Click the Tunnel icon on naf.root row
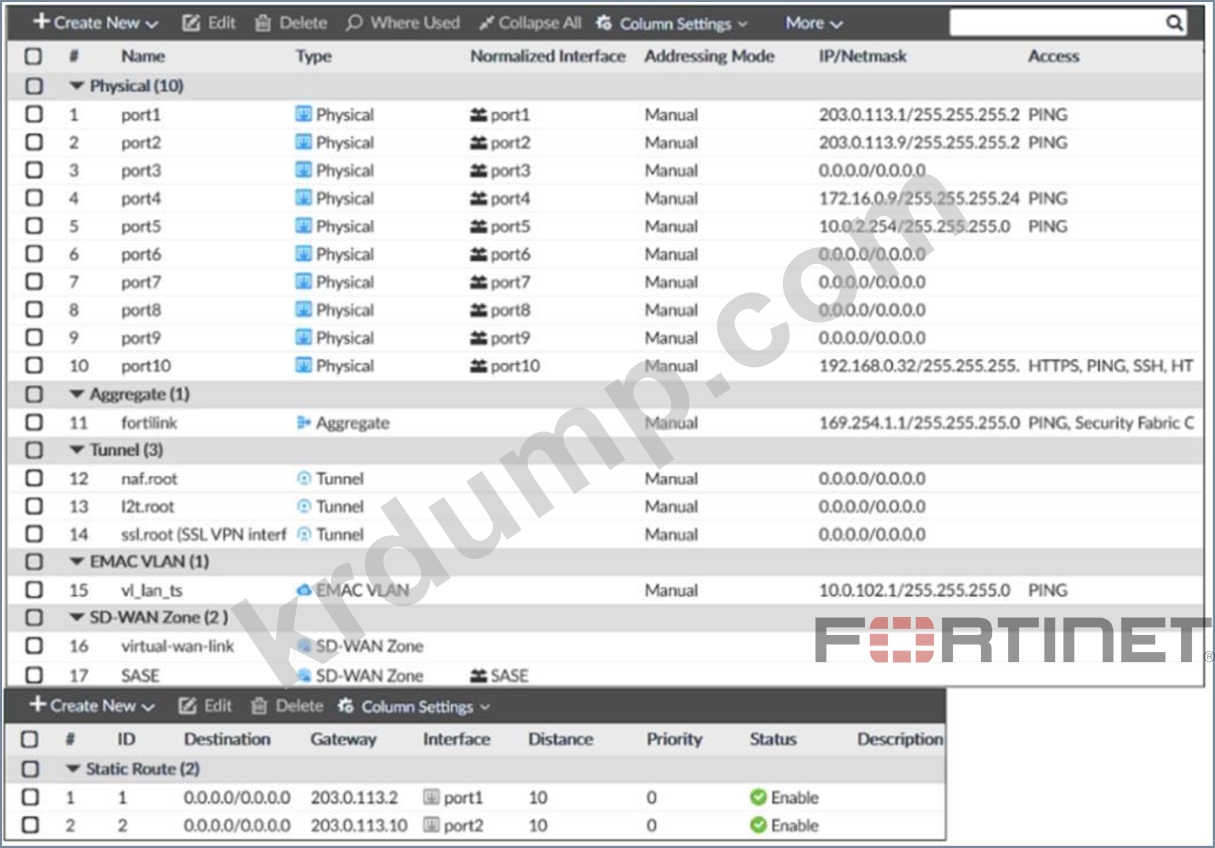1215x848 pixels. tap(304, 479)
